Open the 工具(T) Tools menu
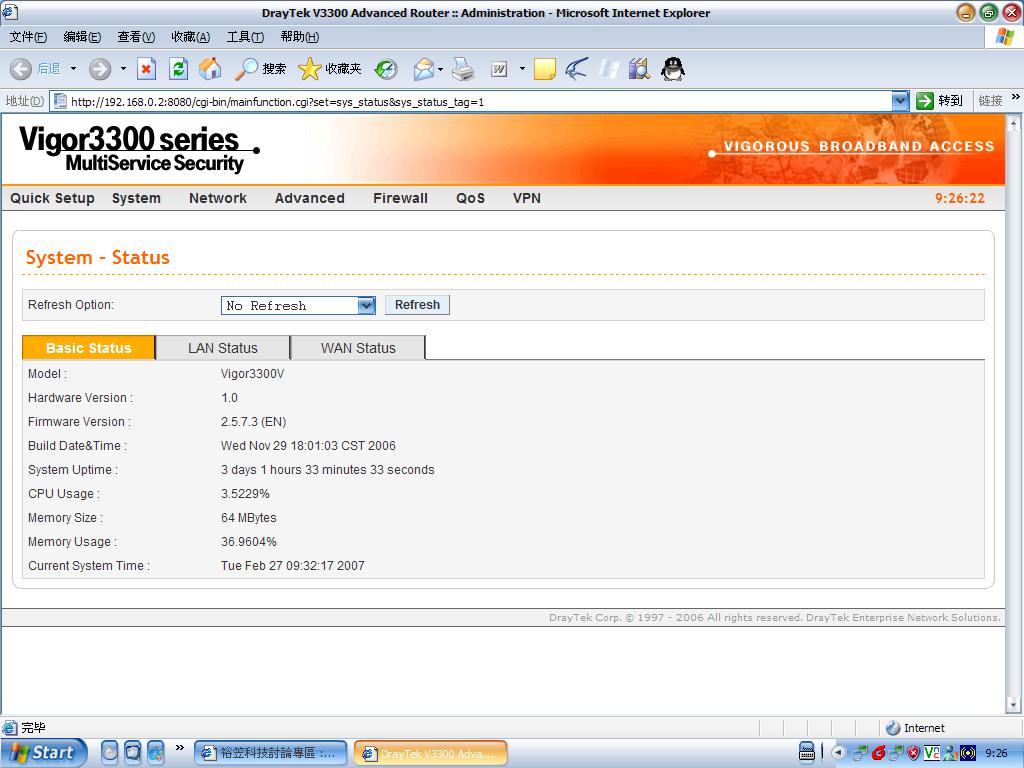 pyautogui.click(x=245, y=37)
